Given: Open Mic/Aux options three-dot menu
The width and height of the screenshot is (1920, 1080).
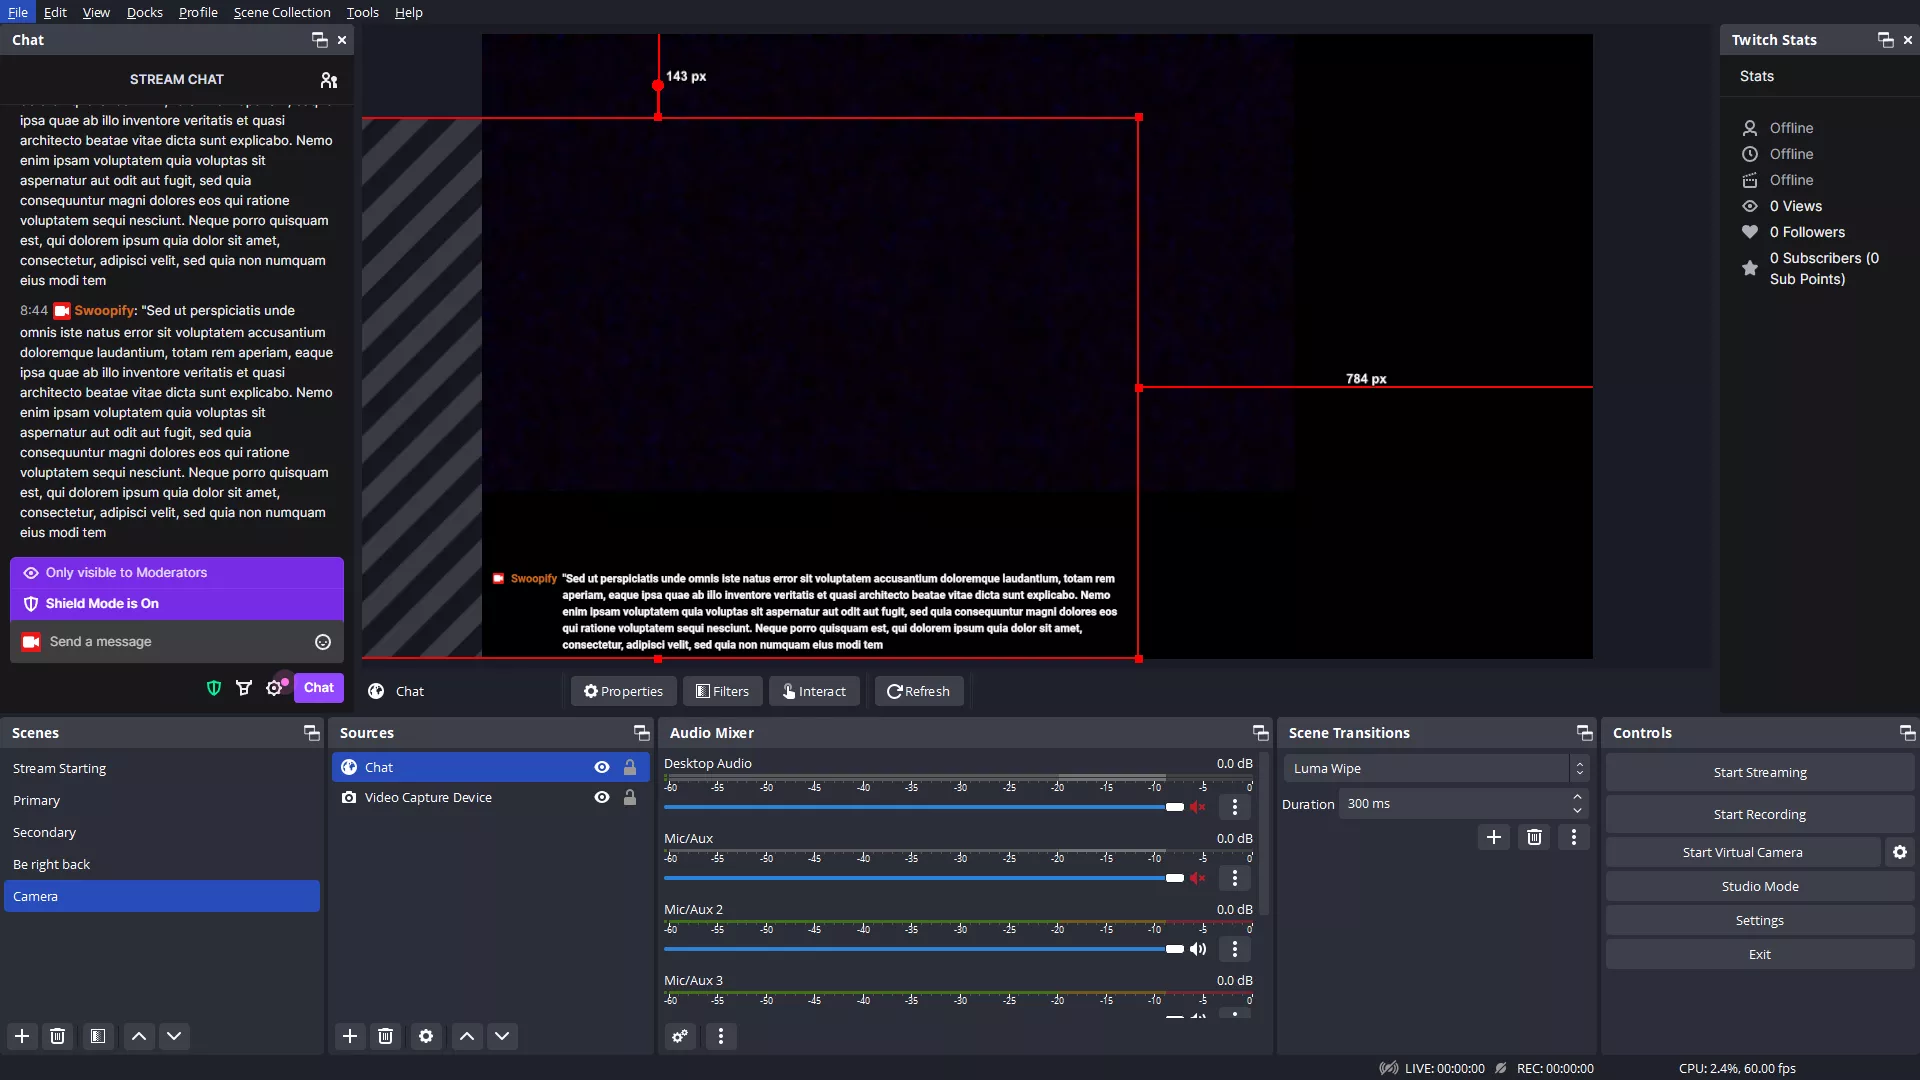Looking at the screenshot, I should [1235, 878].
